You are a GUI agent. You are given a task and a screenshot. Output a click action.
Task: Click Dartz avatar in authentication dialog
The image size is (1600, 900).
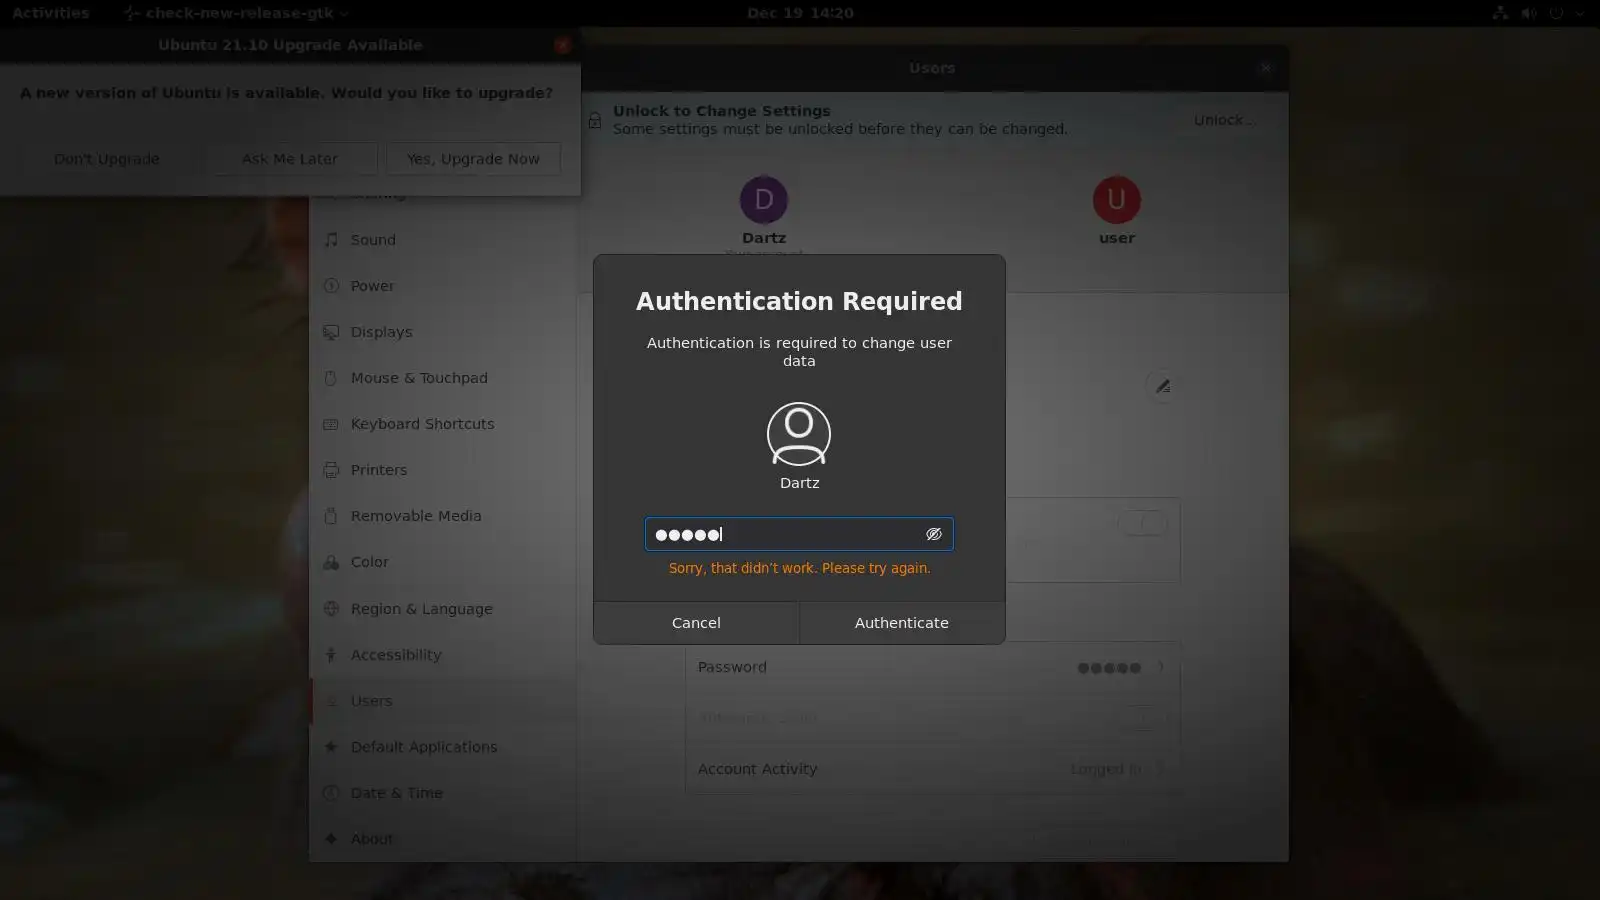pos(798,434)
